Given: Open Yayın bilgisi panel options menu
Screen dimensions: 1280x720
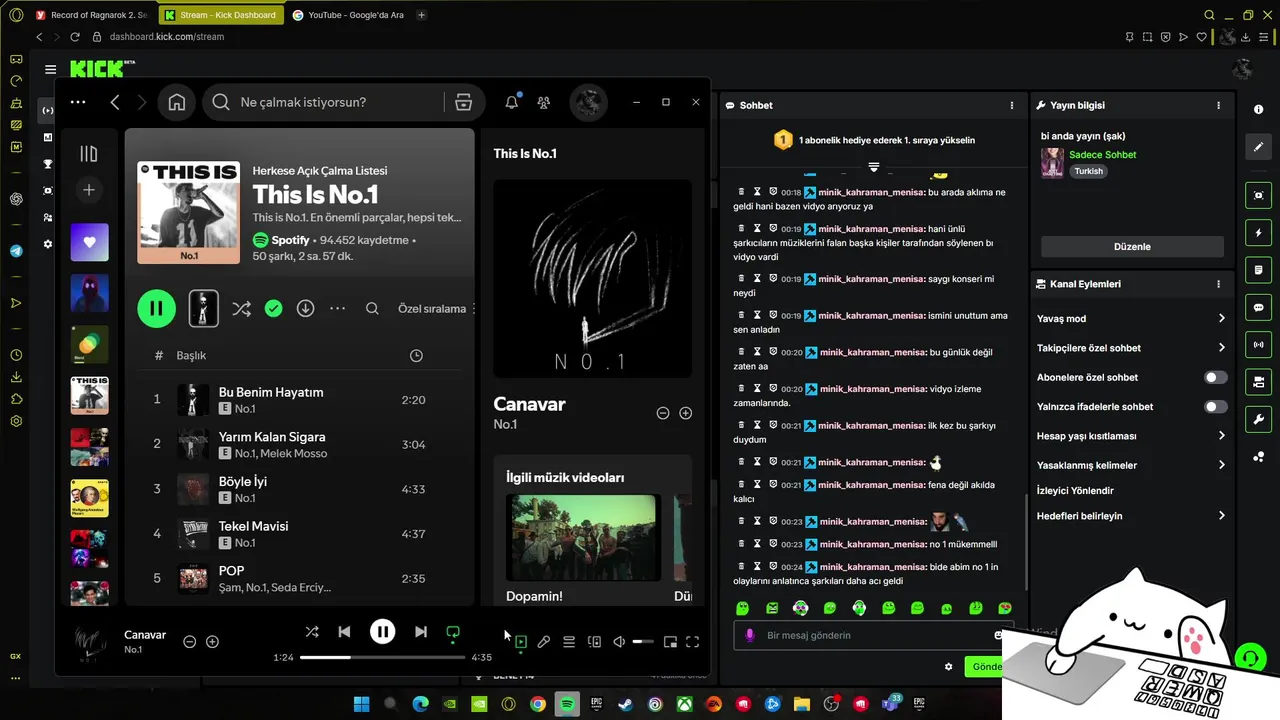Looking at the screenshot, I should click(1218, 105).
